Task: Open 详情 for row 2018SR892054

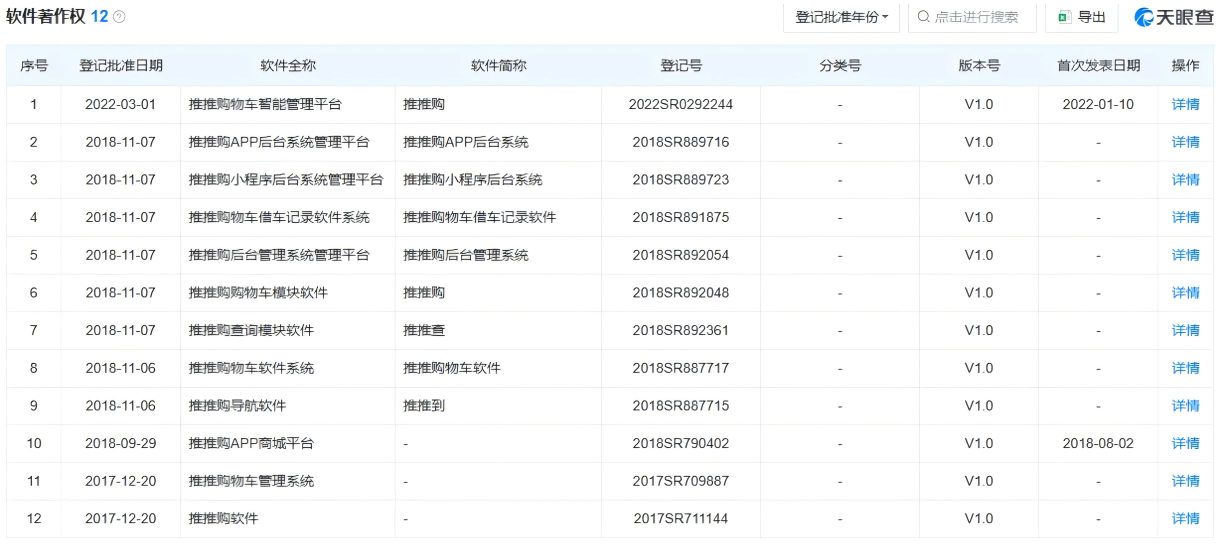Action: (1185, 255)
